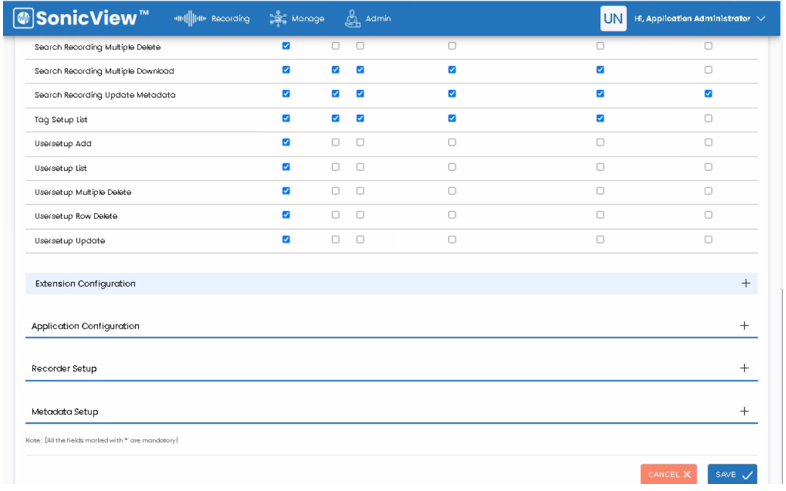
Task: Click the 'Usersetup Update' label
Action: point(70,241)
